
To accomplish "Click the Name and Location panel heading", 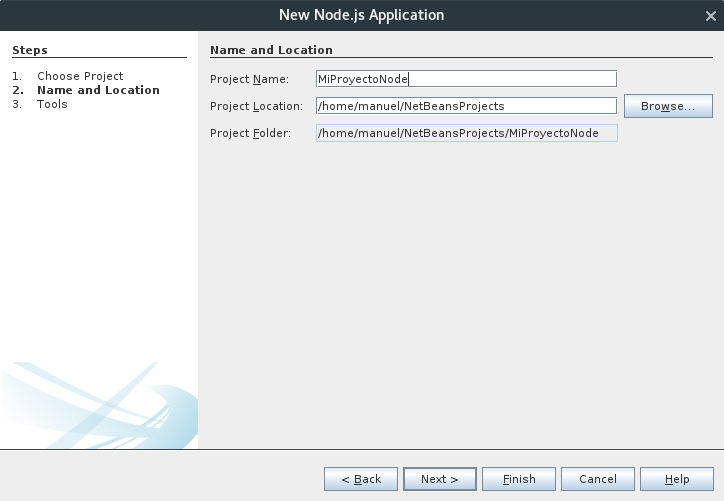I will tap(271, 50).
